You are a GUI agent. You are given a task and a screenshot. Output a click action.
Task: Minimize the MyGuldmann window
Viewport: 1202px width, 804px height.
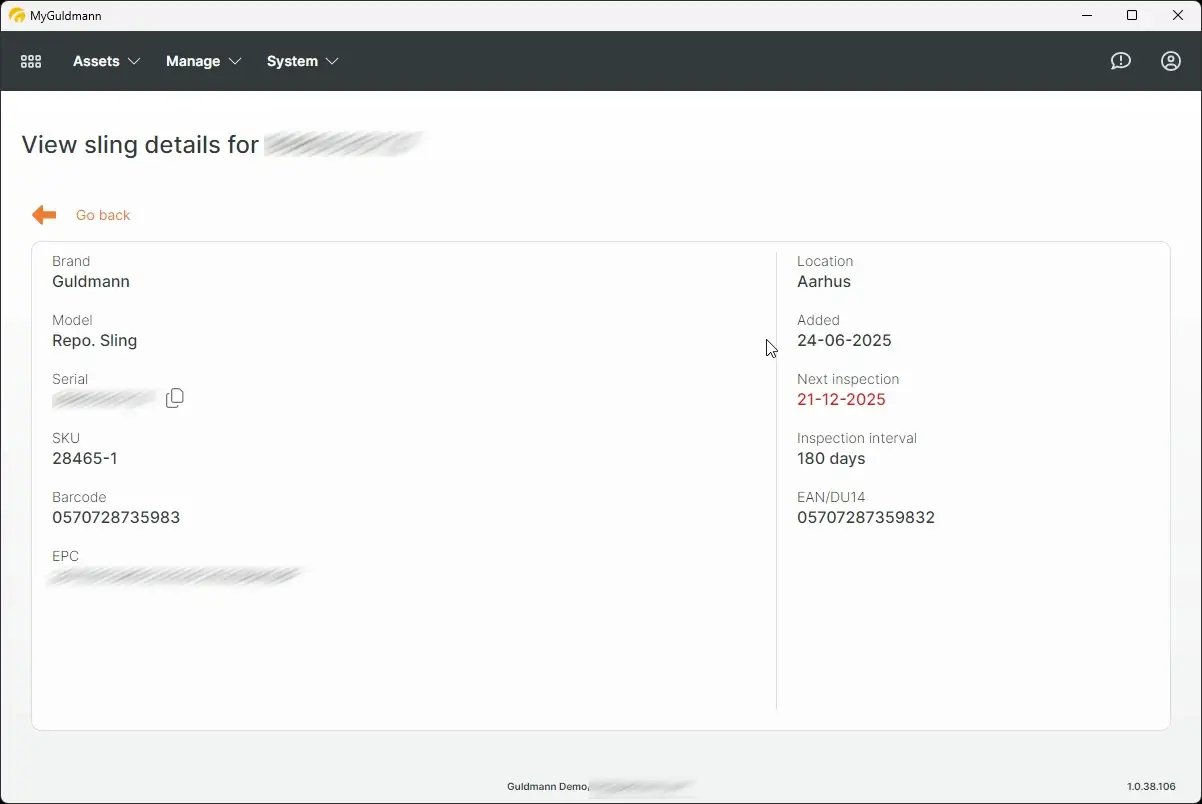click(x=1087, y=15)
